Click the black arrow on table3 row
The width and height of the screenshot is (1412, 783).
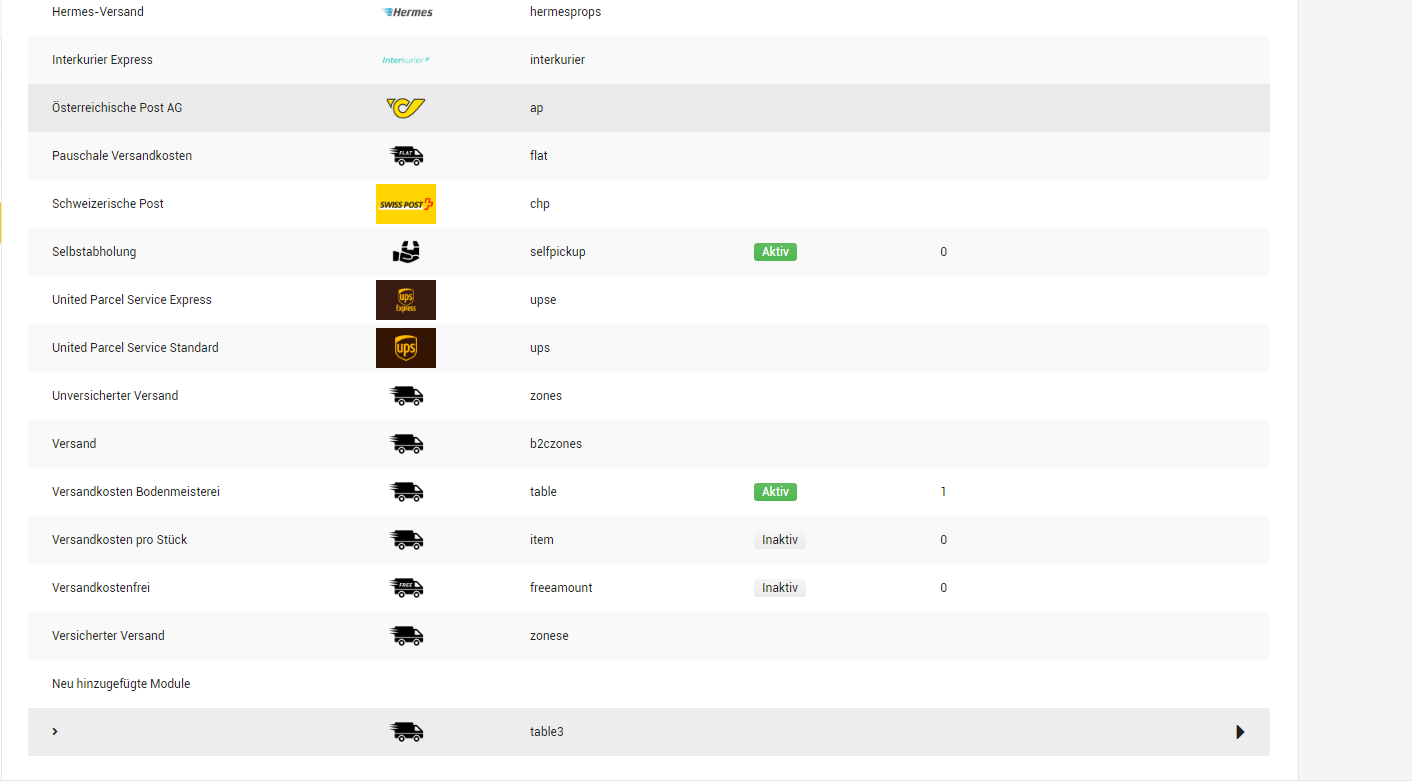coord(1240,732)
